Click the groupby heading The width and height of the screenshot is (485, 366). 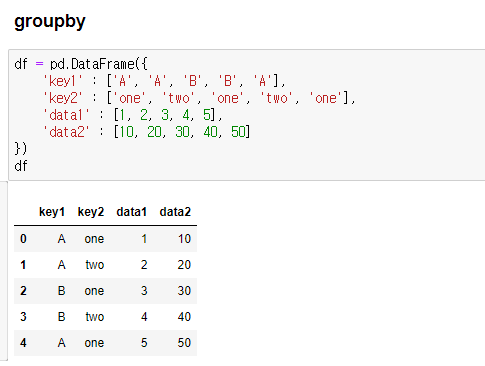[50, 22]
